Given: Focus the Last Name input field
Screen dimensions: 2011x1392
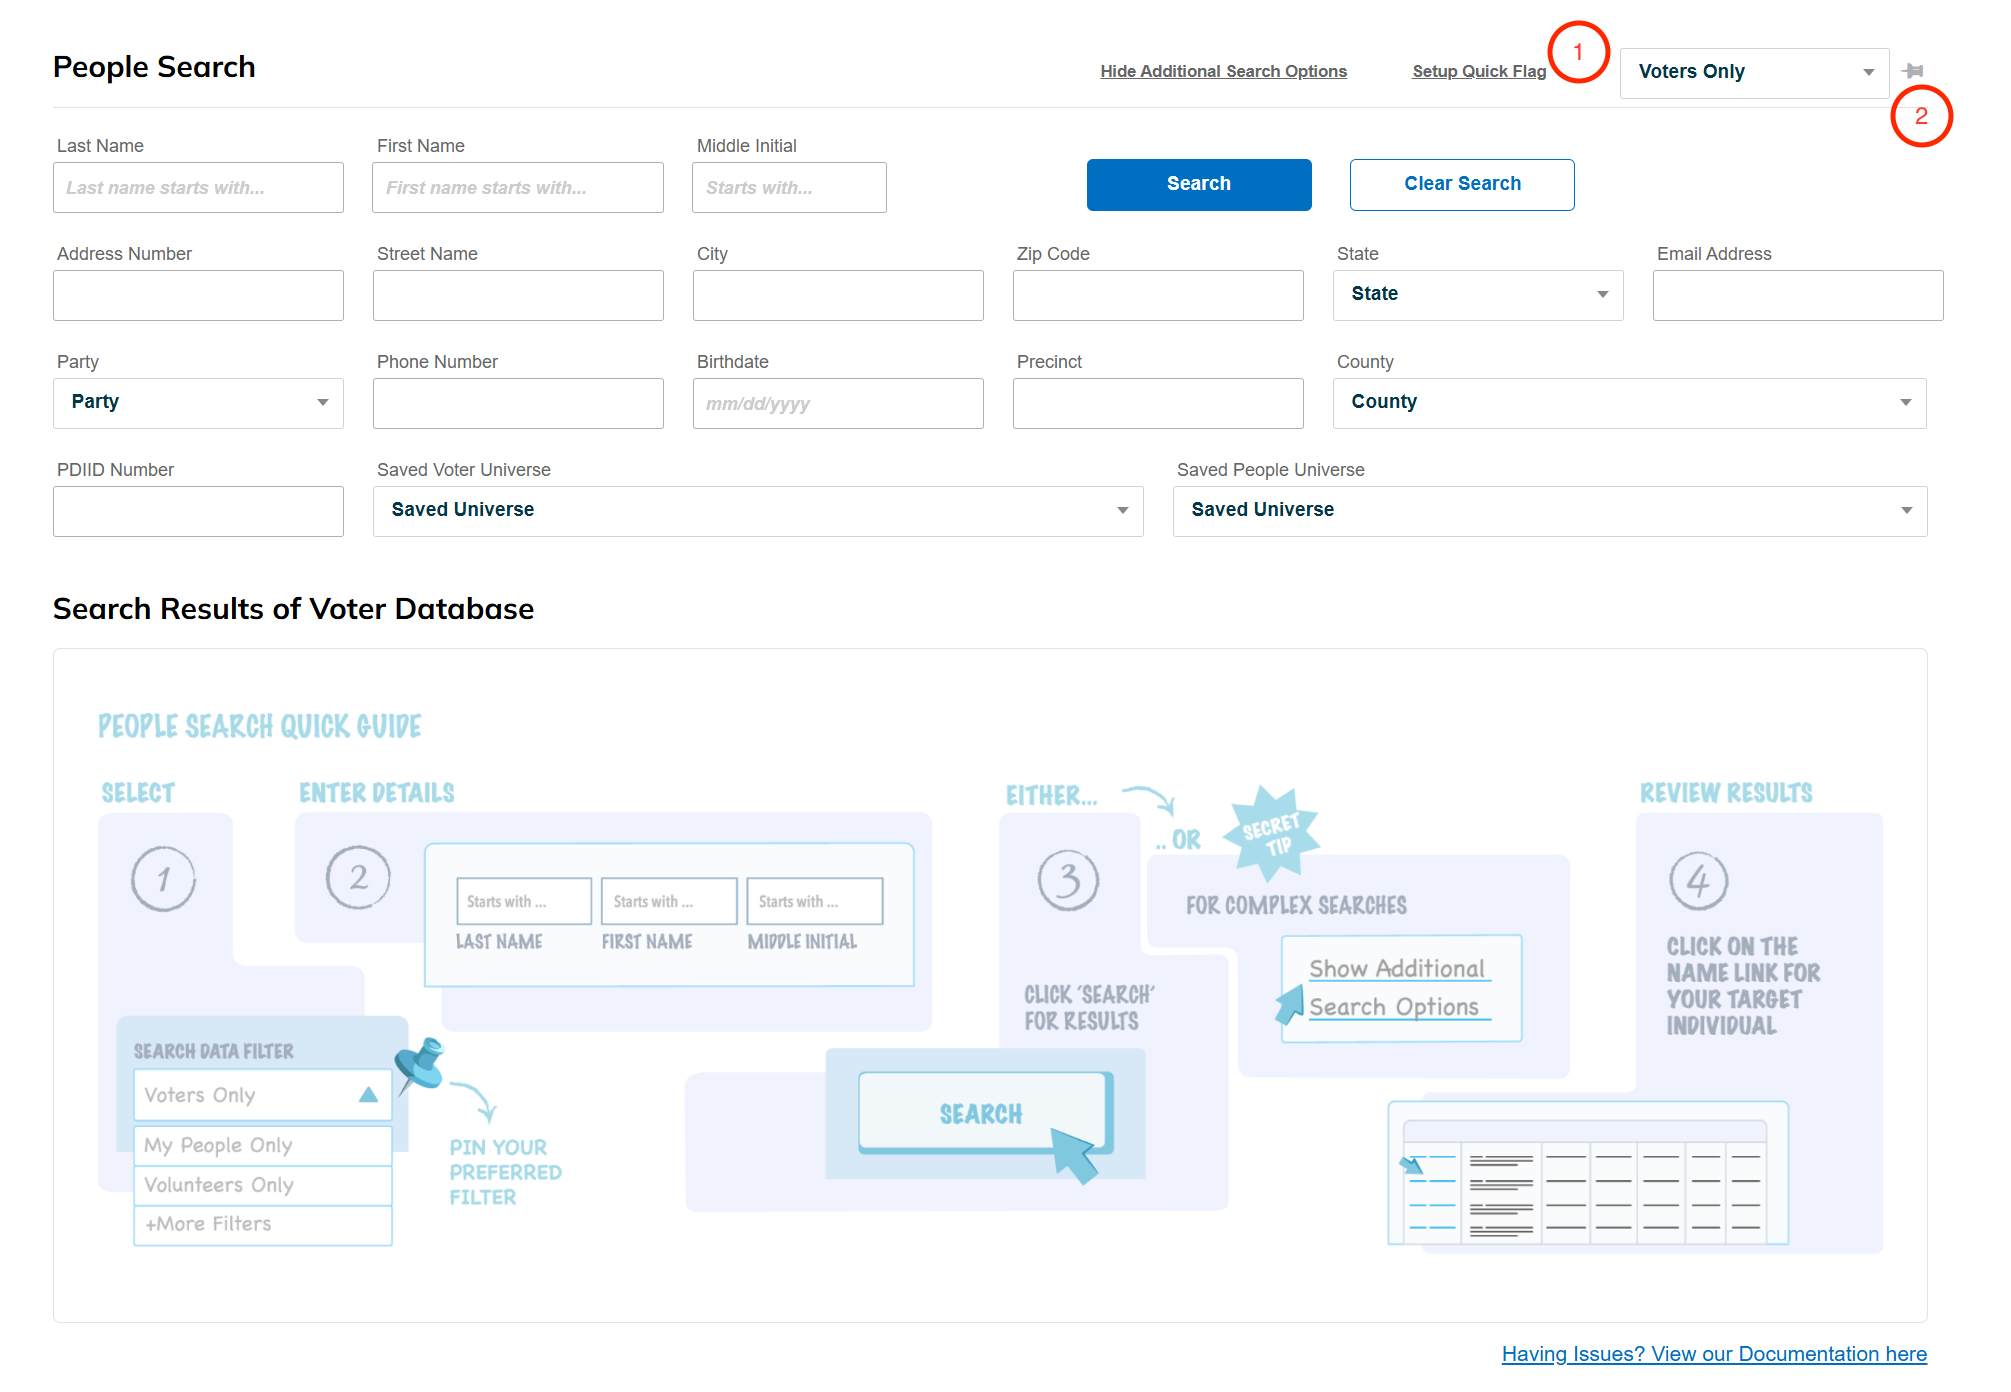Looking at the screenshot, I should click(x=198, y=187).
